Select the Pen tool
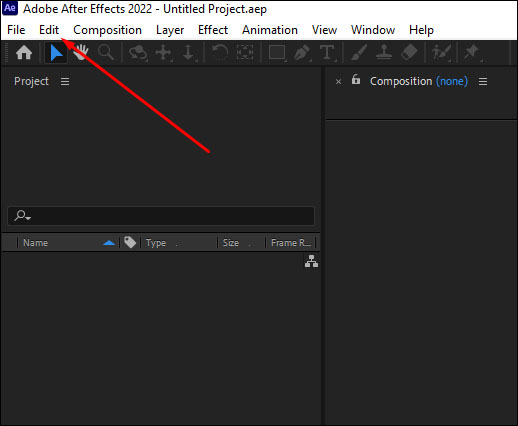Image resolution: width=518 pixels, height=426 pixels. [302, 53]
